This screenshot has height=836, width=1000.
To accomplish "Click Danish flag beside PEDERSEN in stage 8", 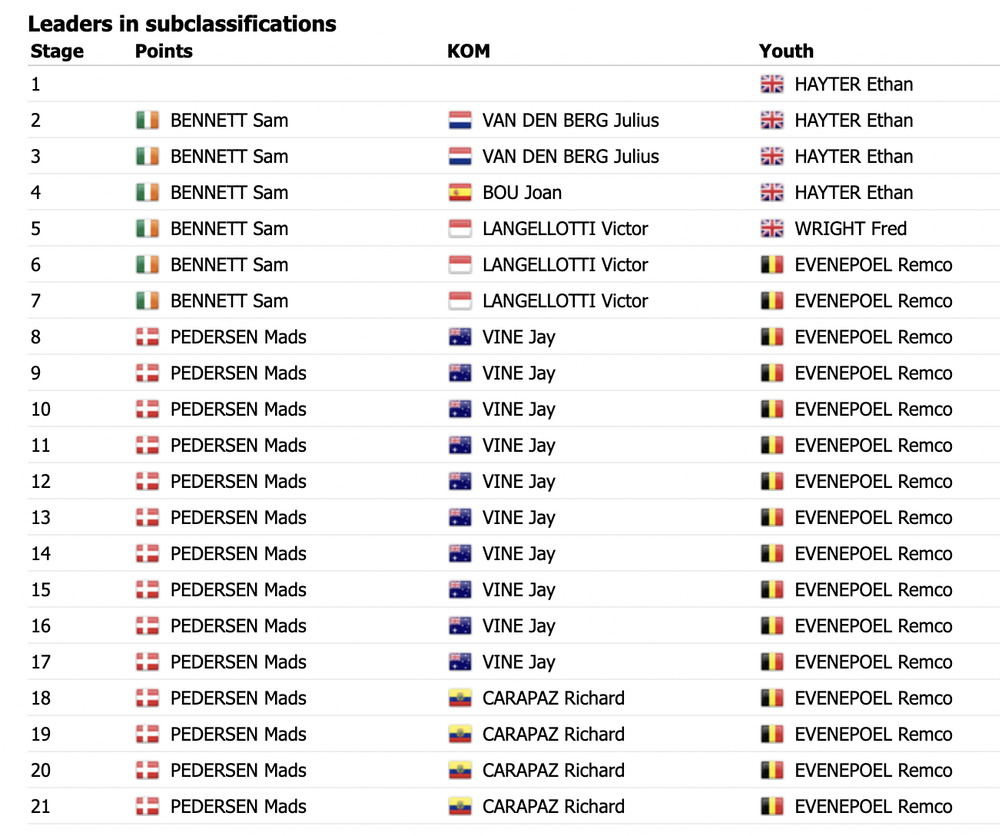I will [x=147, y=337].
